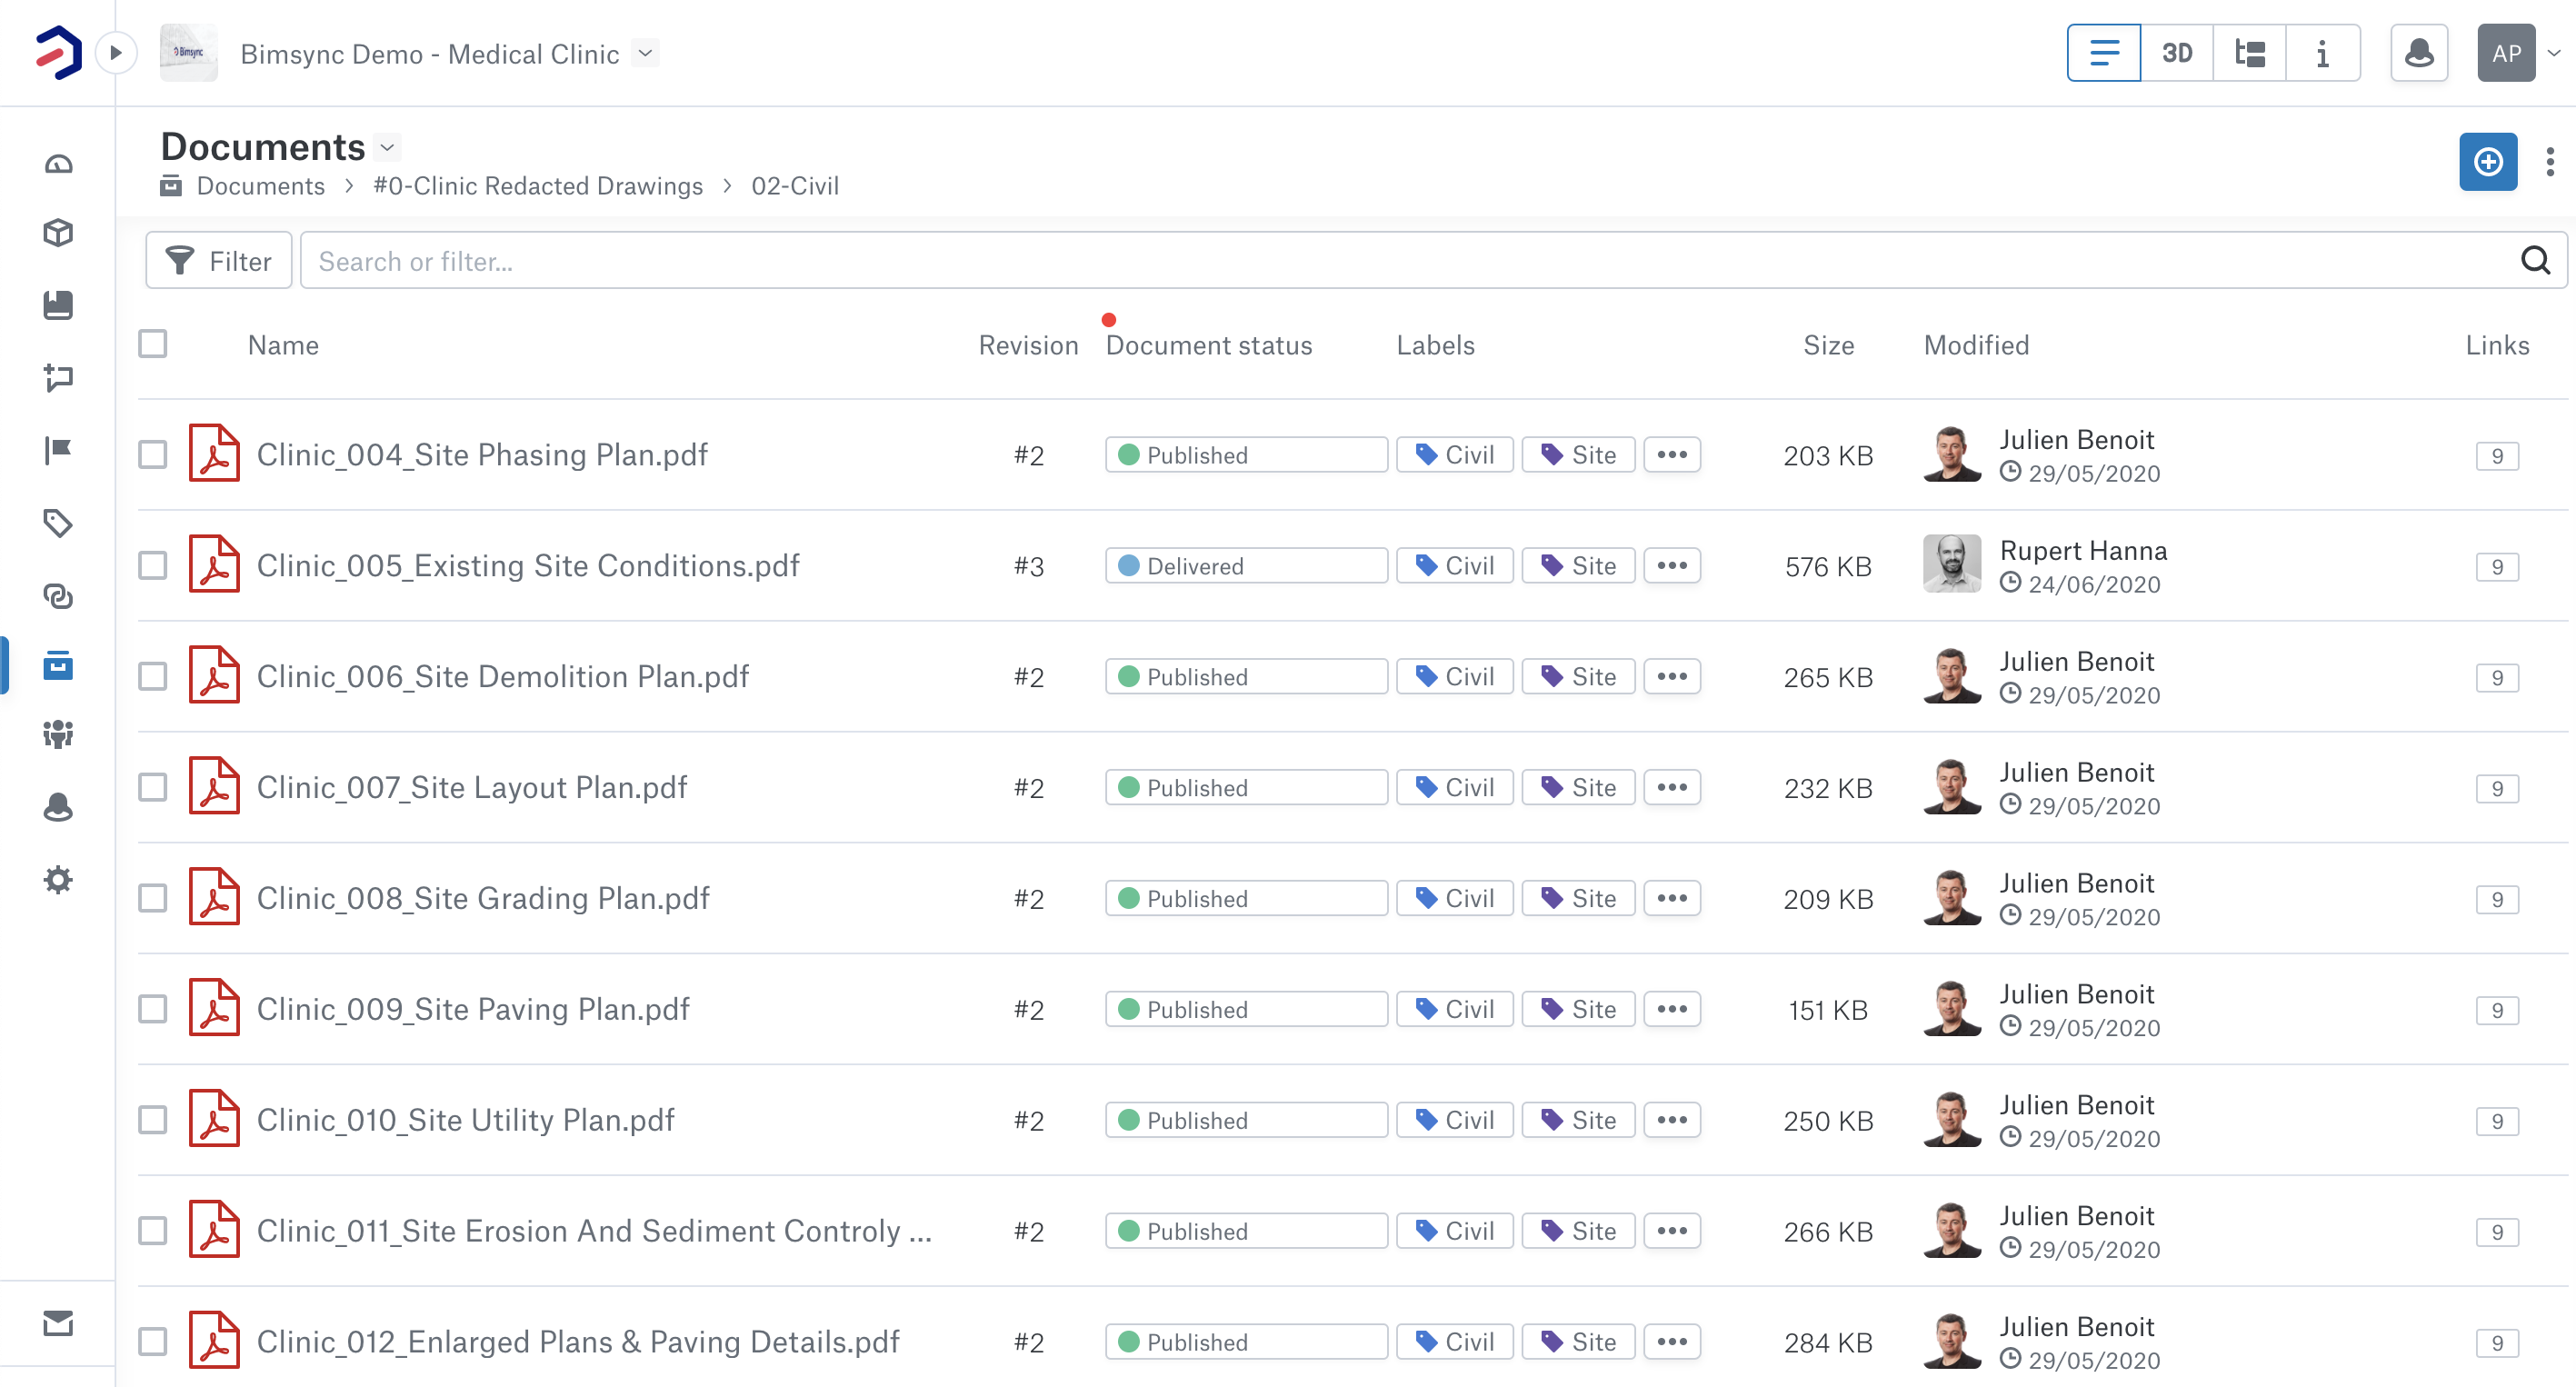Open the issues comment icon in sidebar
Image resolution: width=2576 pixels, height=1387 pixels.
(x=58, y=377)
